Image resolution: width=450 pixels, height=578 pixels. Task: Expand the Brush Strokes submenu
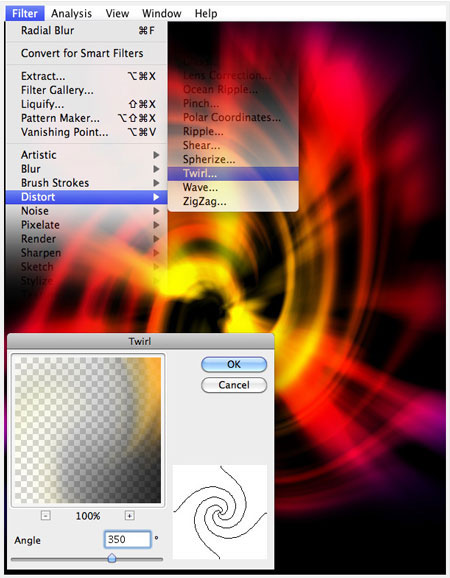click(x=87, y=183)
